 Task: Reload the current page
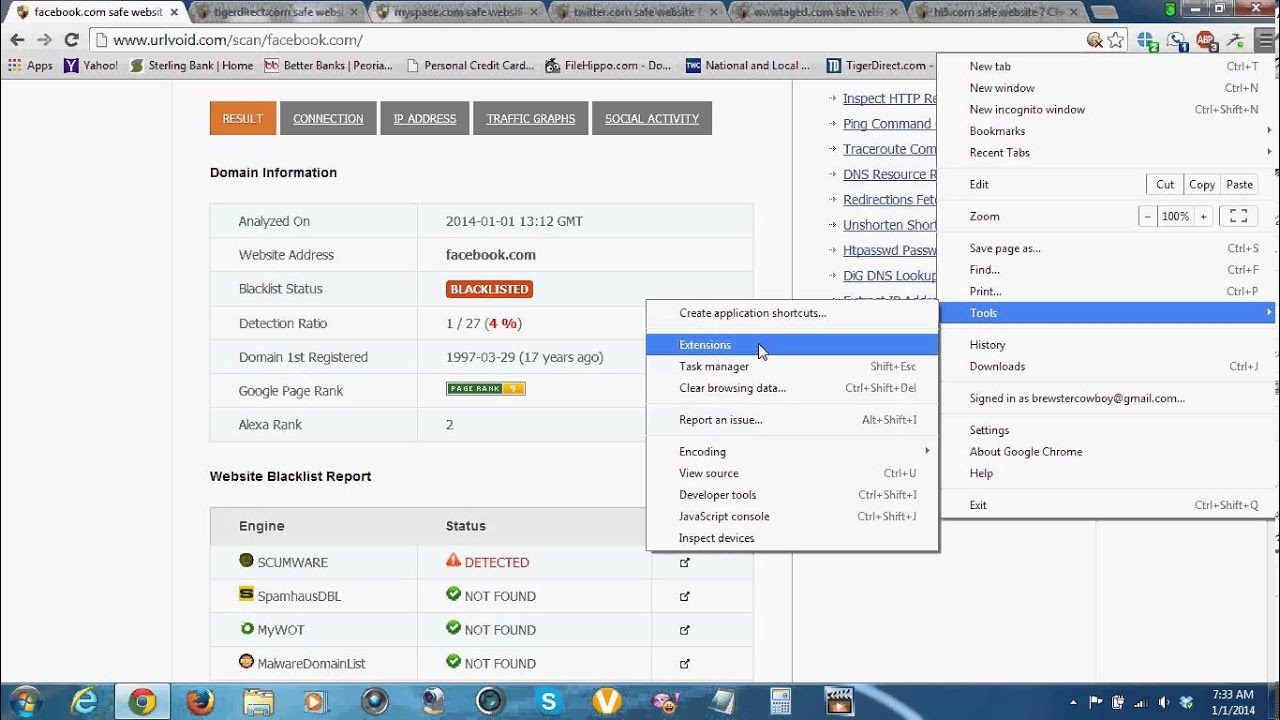coord(71,40)
